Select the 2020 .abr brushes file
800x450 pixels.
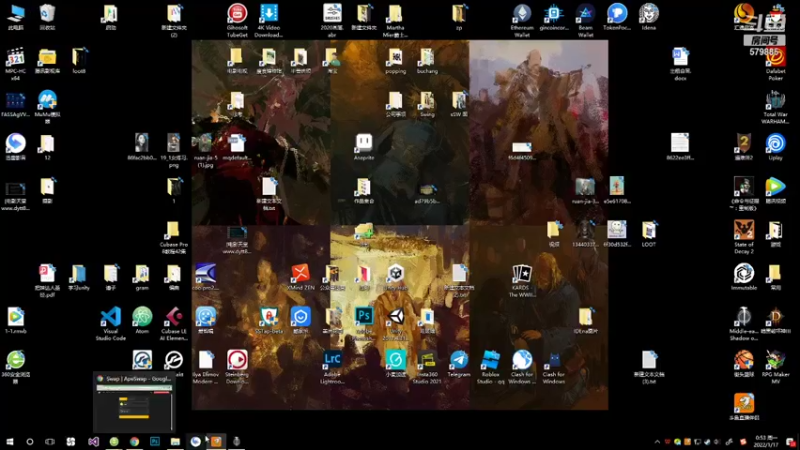(332, 20)
